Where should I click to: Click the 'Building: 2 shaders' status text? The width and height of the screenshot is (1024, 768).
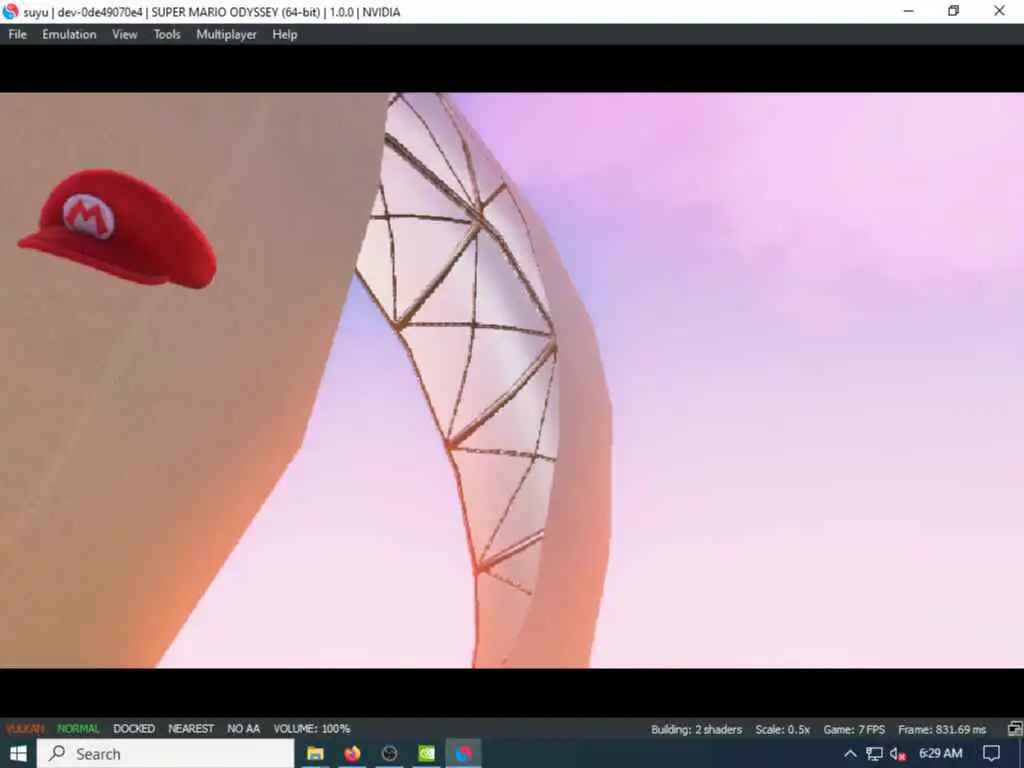point(696,729)
